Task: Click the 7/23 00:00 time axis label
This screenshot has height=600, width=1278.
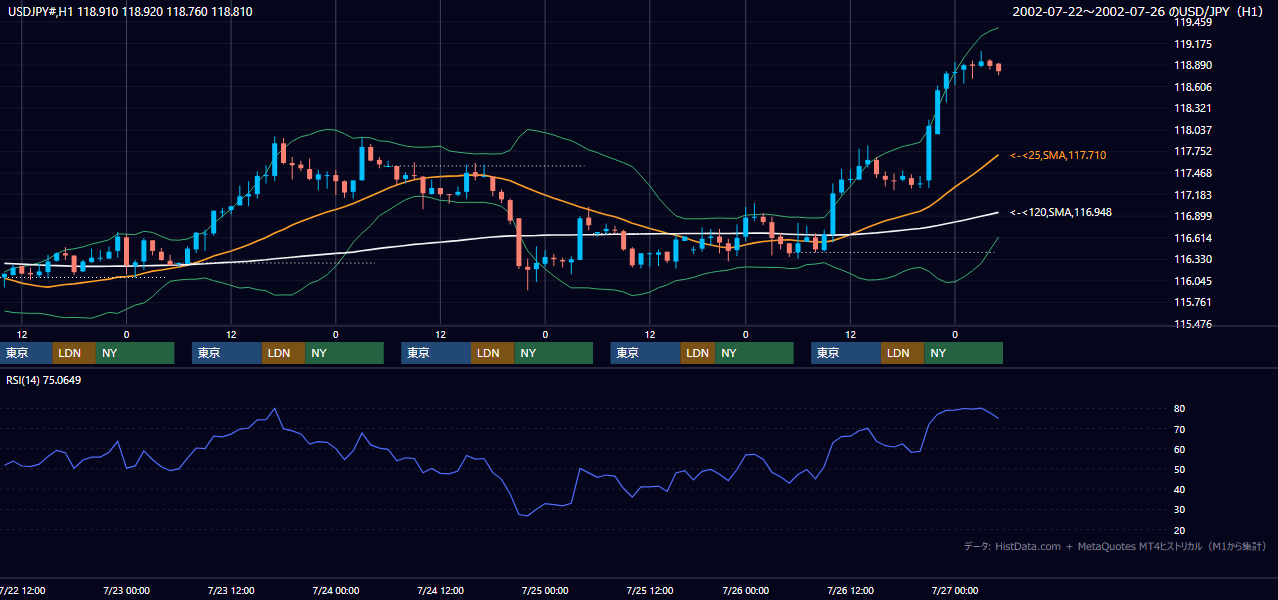Action: 125,590
